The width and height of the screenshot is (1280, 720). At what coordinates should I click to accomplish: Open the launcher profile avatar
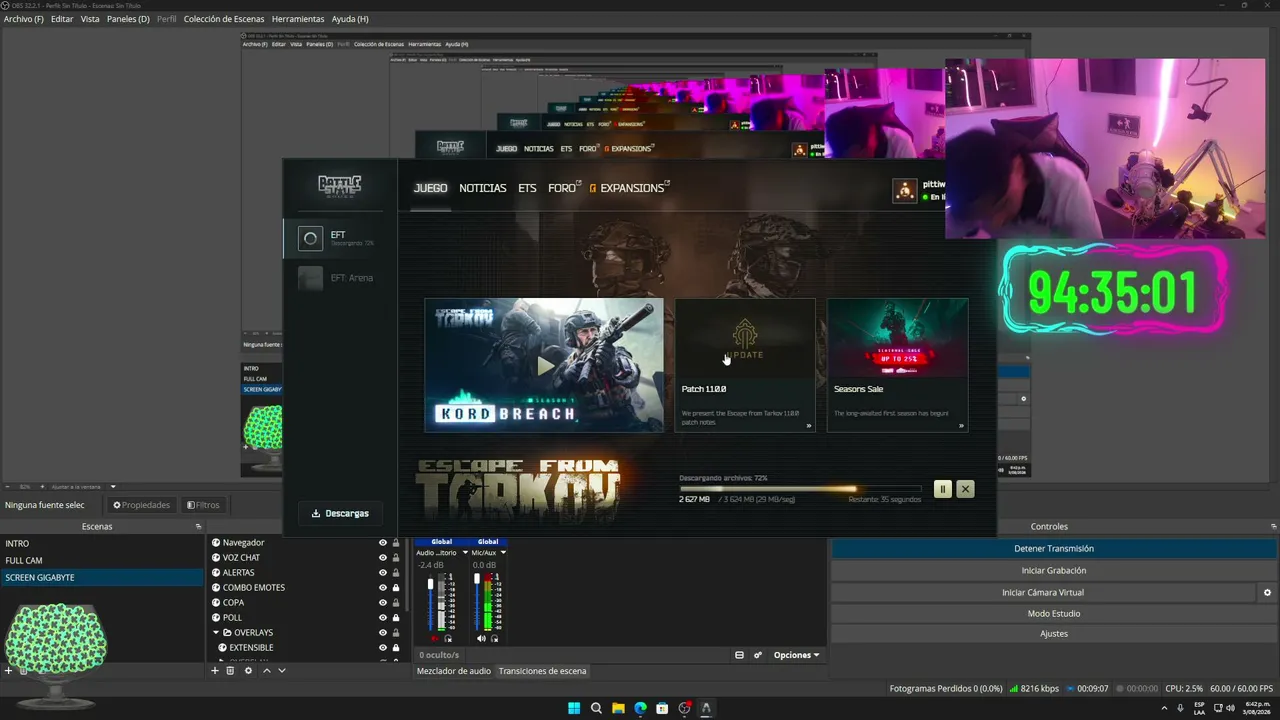[x=905, y=190]
